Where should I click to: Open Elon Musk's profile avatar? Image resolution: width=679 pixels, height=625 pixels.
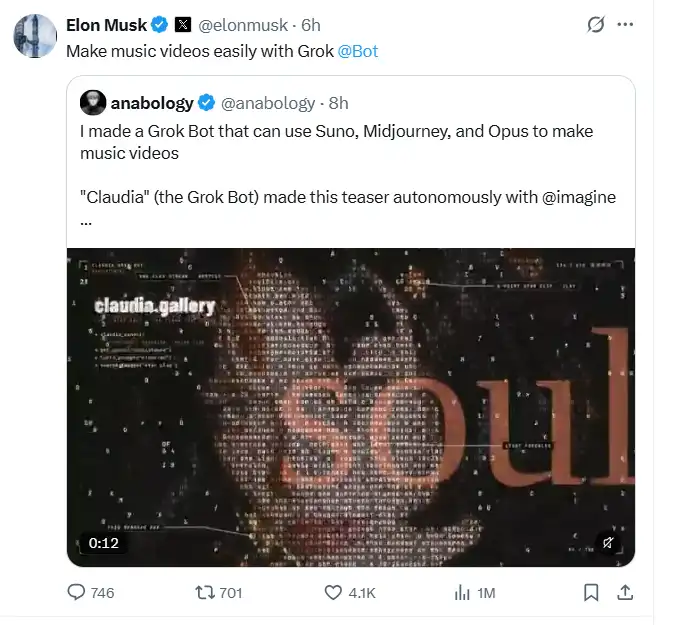(x=35, y=36)
